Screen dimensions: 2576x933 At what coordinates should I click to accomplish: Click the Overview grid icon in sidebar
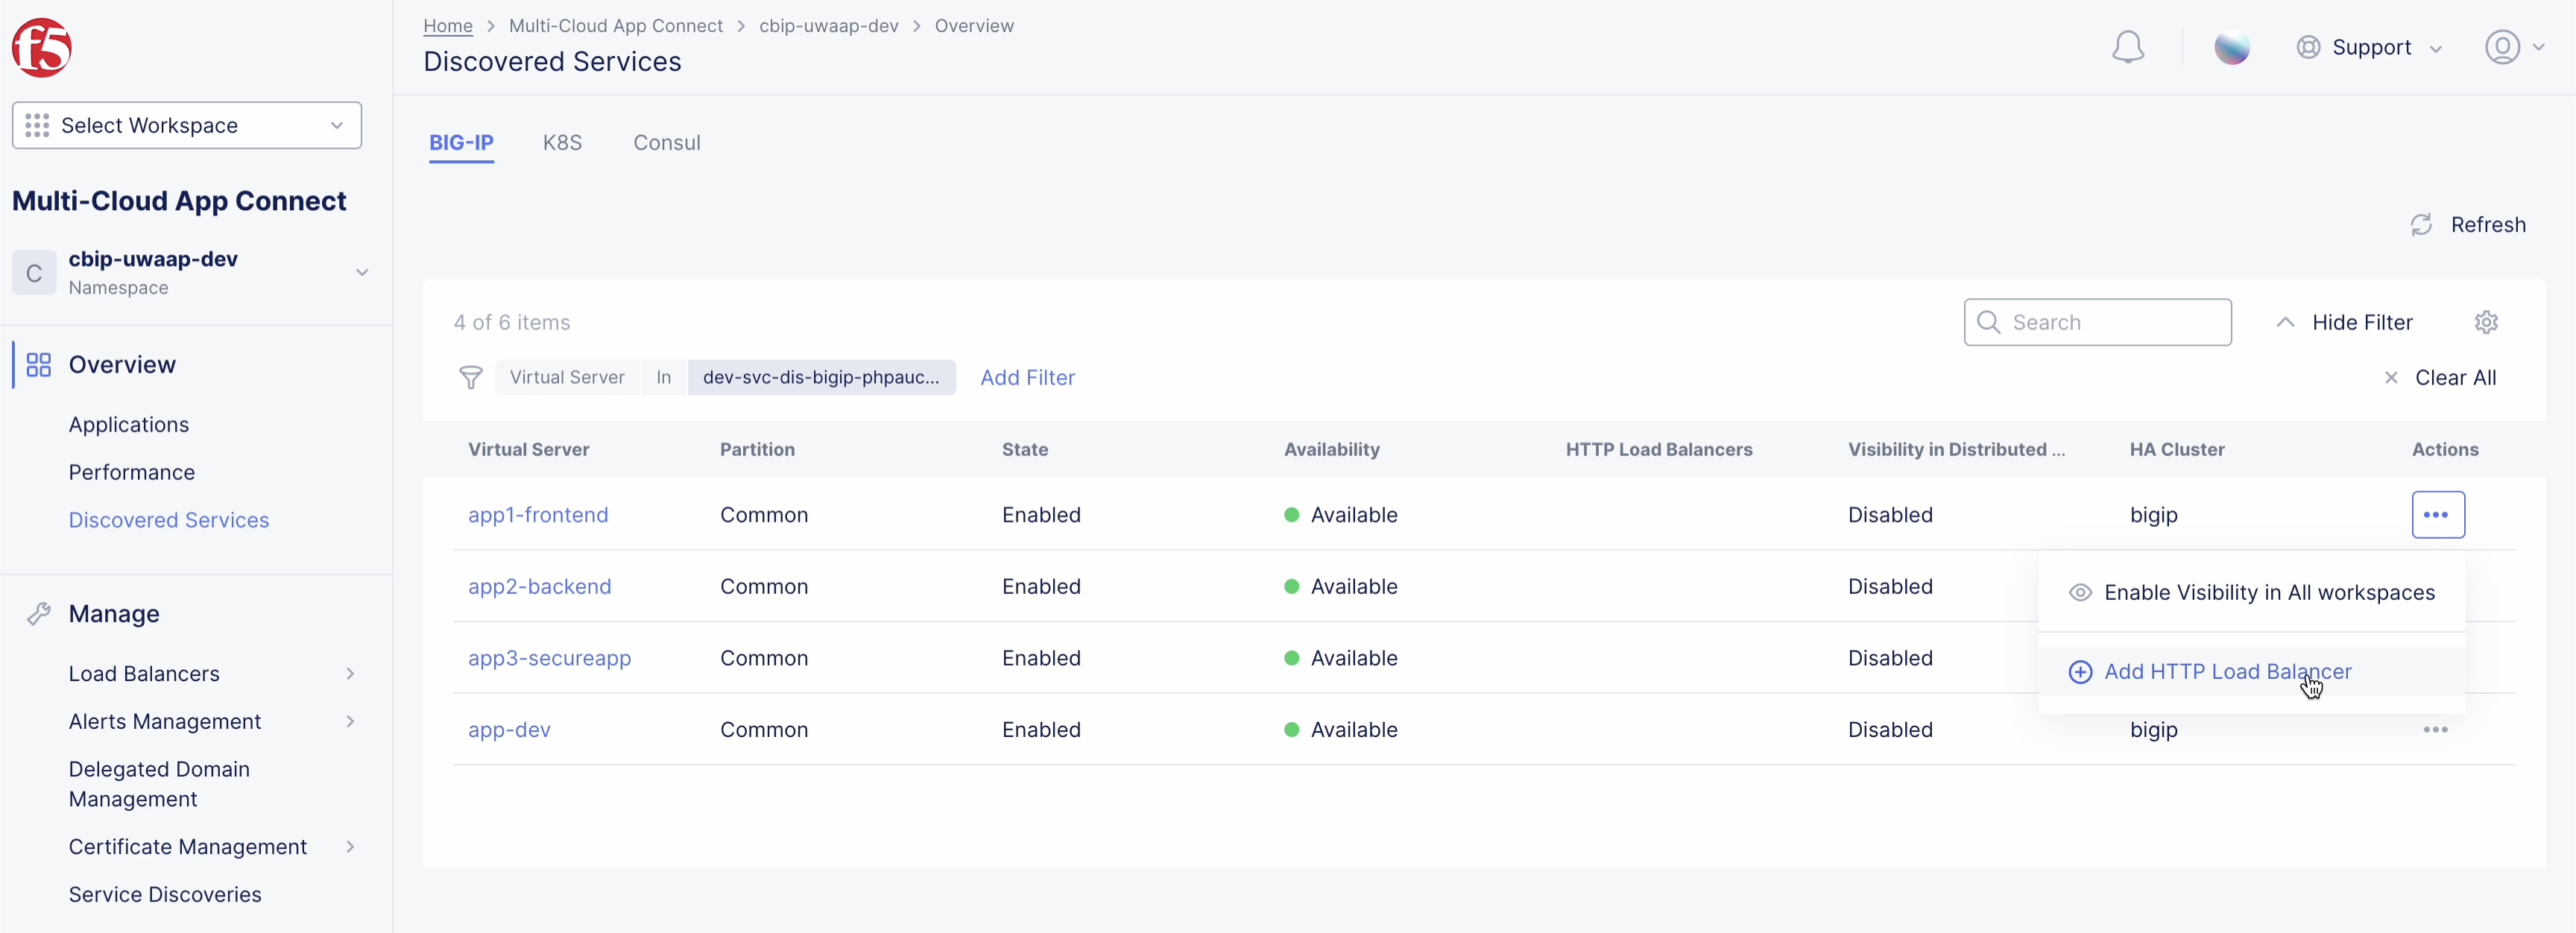[x=38, y=364]
